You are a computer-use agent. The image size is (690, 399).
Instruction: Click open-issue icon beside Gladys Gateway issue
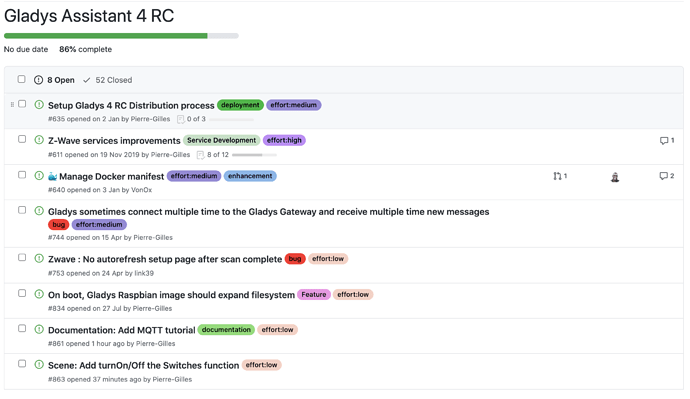tap(39, 211)
